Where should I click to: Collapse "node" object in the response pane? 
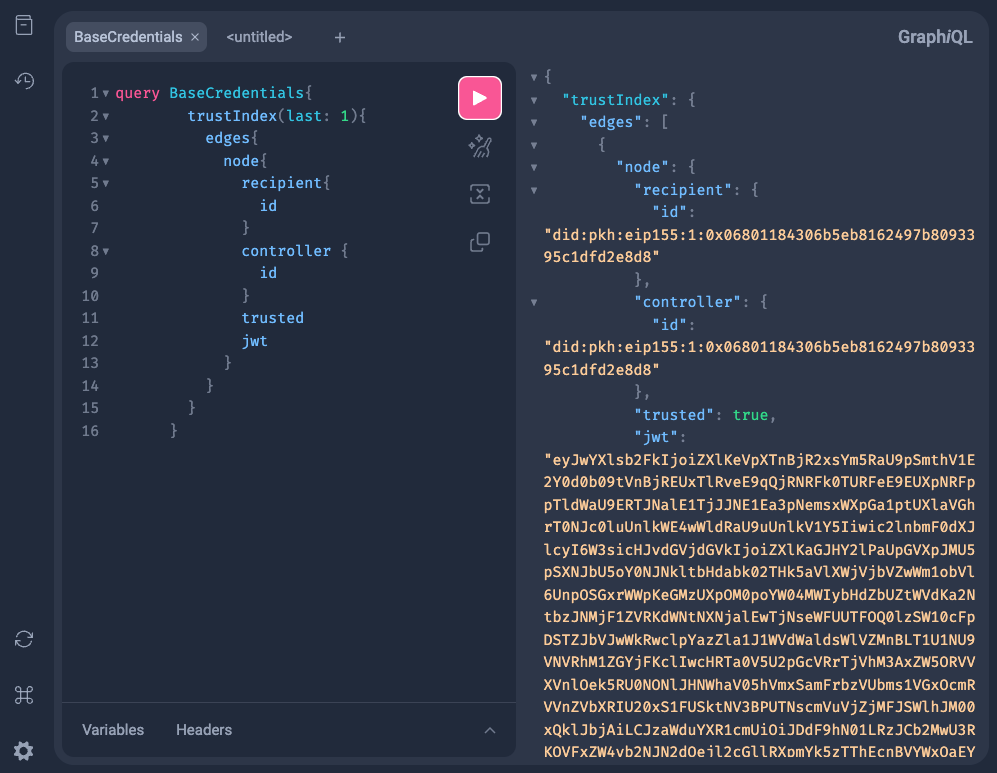(534, 168)
